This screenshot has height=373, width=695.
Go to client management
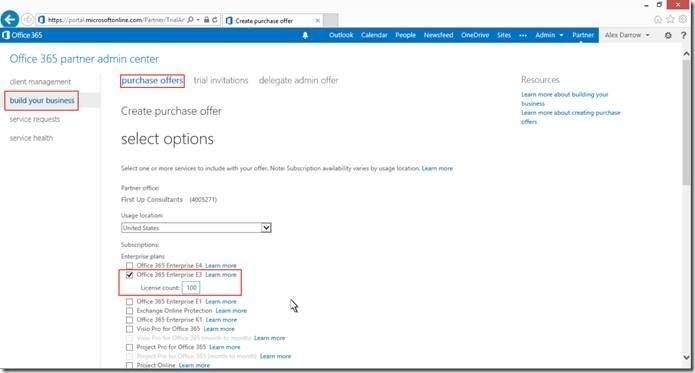click(40, 82)
